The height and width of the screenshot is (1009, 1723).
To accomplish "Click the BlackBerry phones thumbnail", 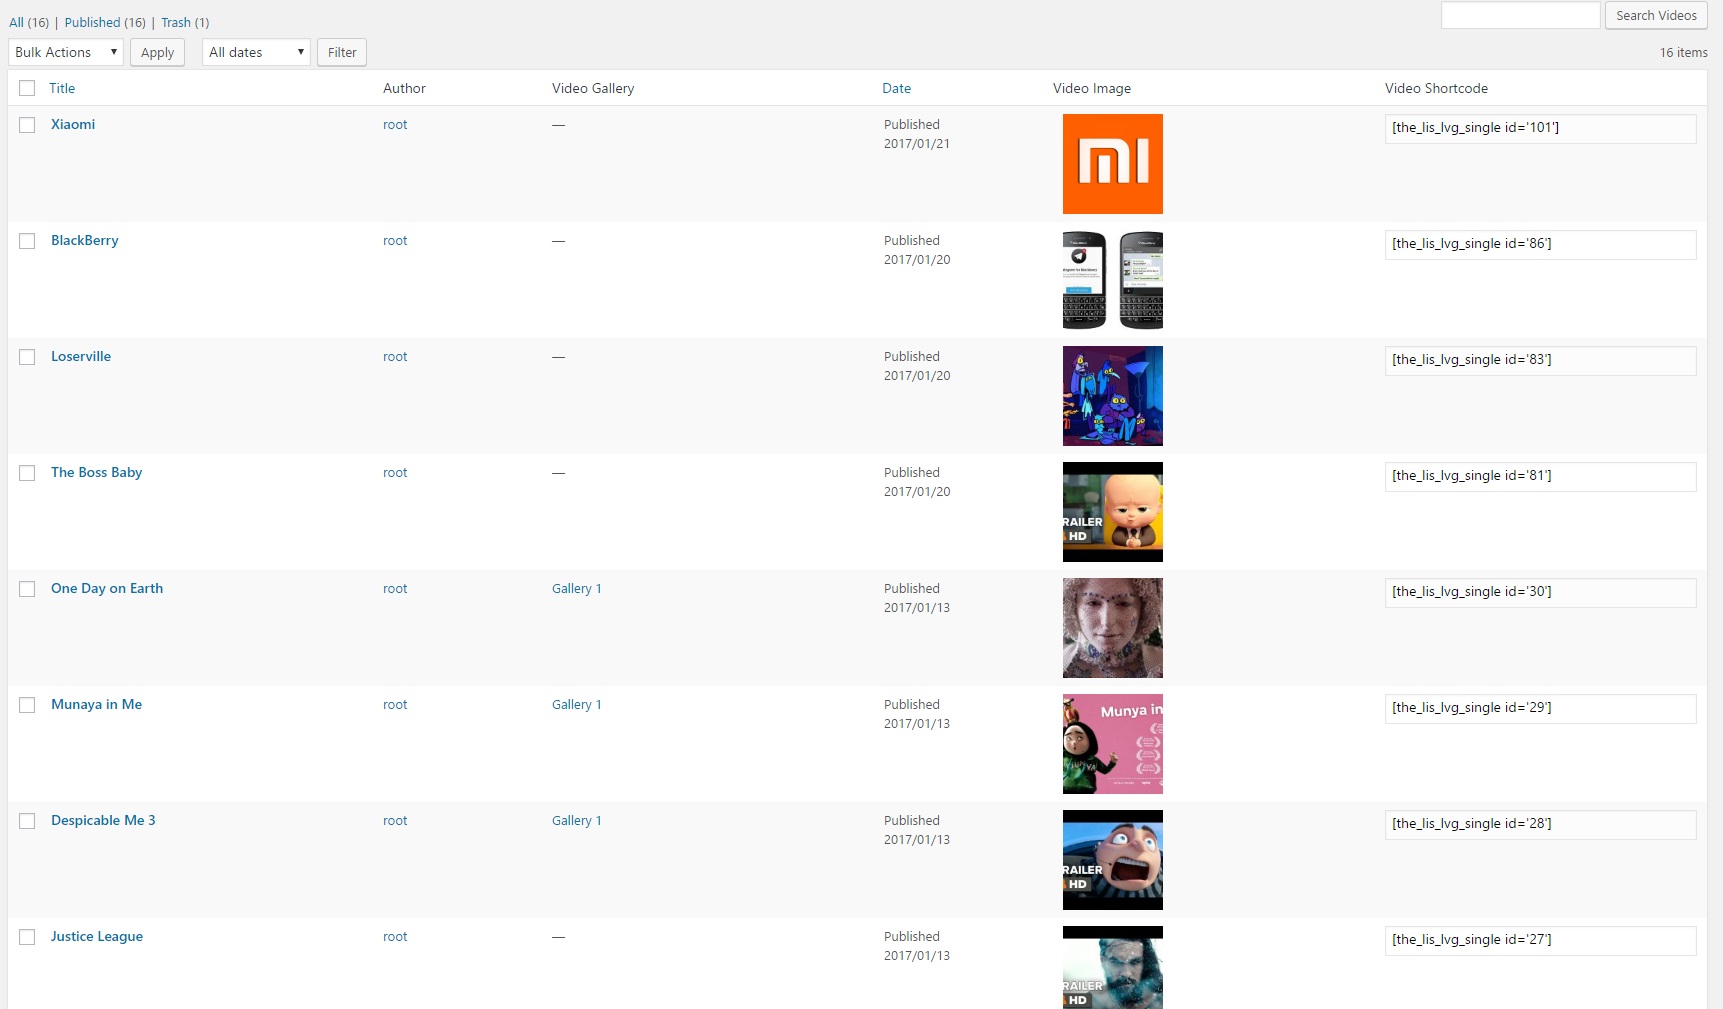I will coord(1113,280).
